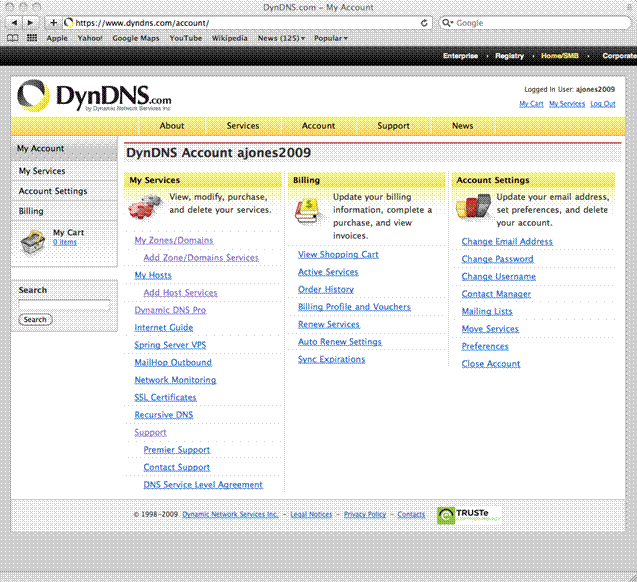Click the browser back arrow

(x=14, y=23)
